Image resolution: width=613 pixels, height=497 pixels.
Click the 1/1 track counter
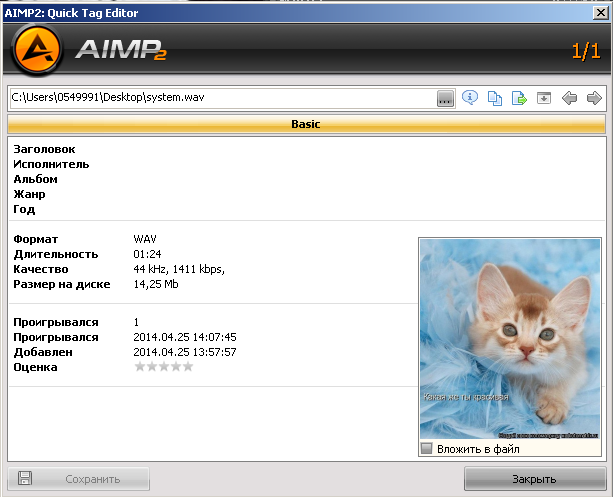coord(586,51)
